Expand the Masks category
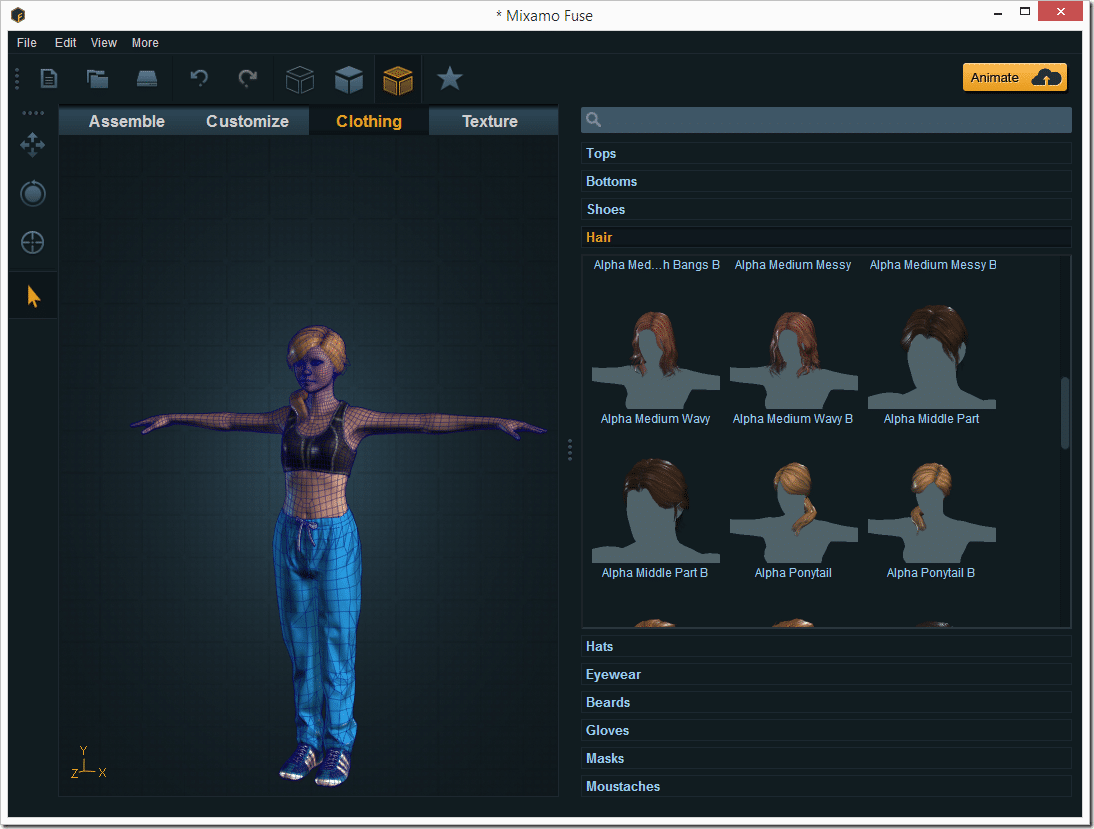Viewport: 1094px width, 829px height. [x=826, y=758]
